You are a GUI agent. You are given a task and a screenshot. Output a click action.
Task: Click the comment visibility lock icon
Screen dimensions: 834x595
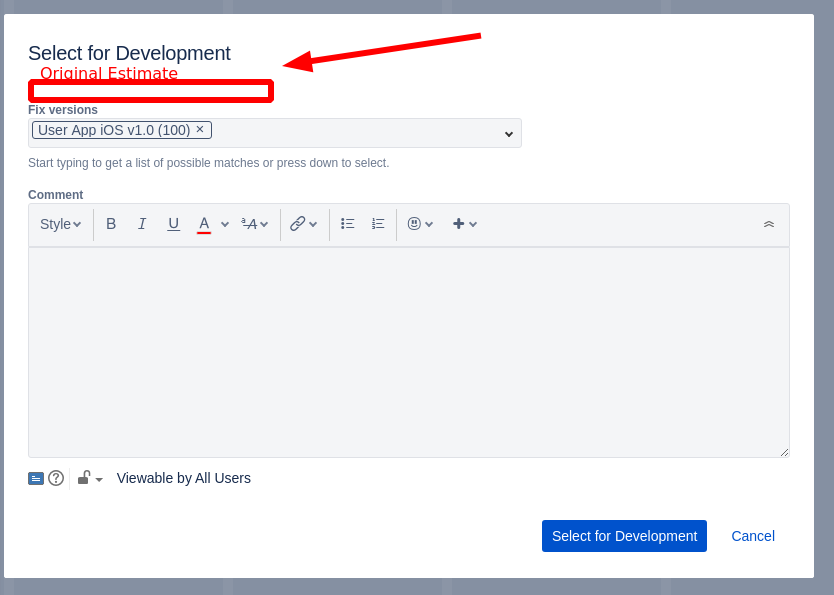[x=83, y=478]
